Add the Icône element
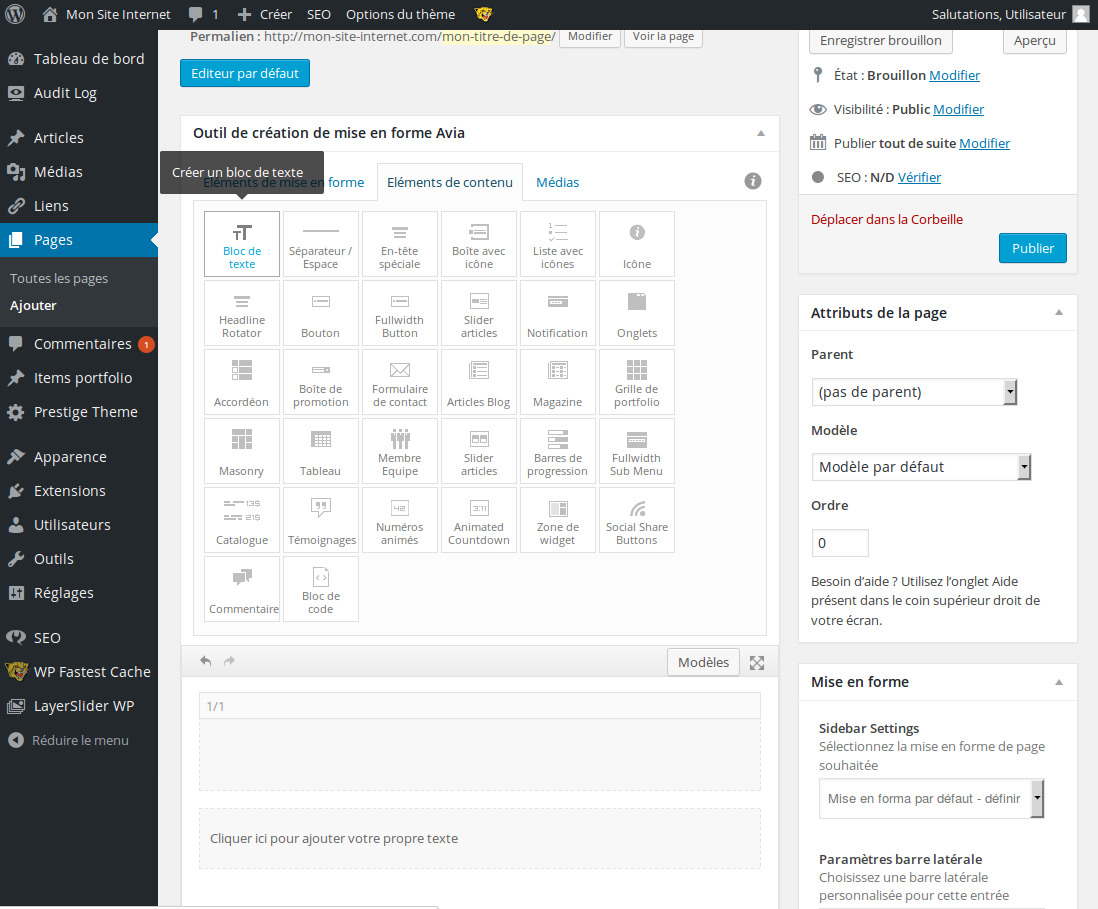The width and height of the screenshot is (1098, 909). click(637, 244)
